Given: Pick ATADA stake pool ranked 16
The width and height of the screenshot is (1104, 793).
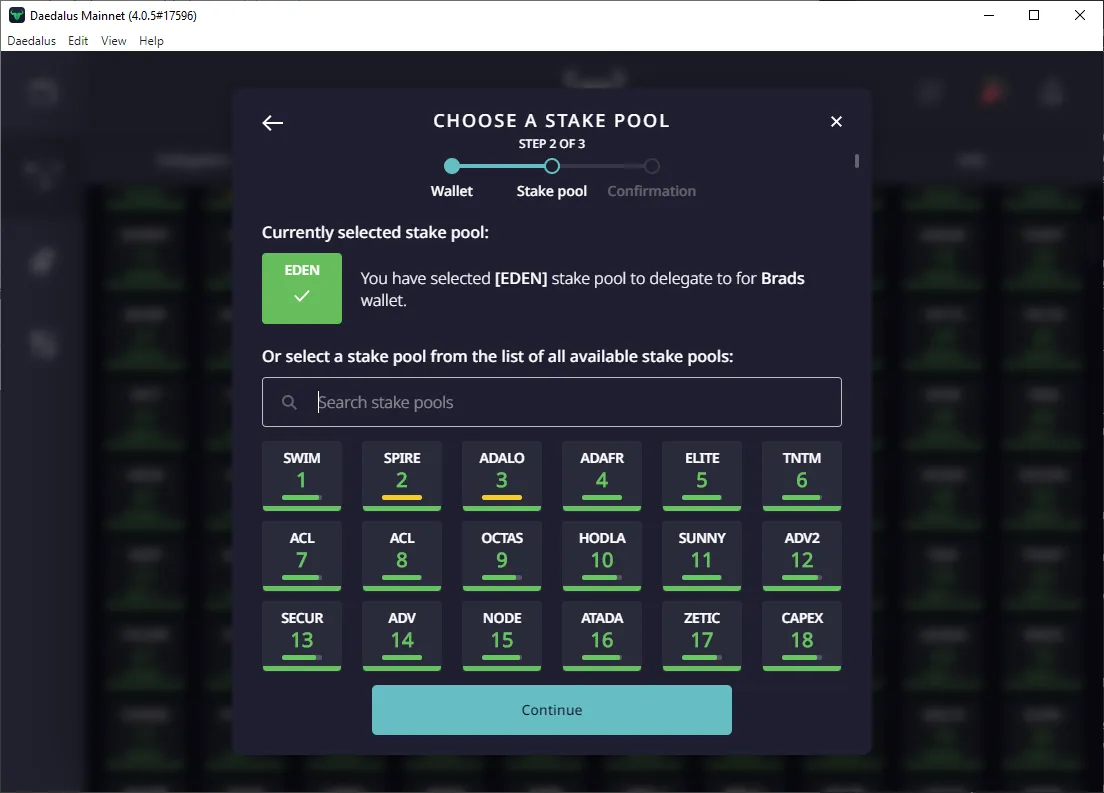Looking at the screenshot, I should pos(602,636).
